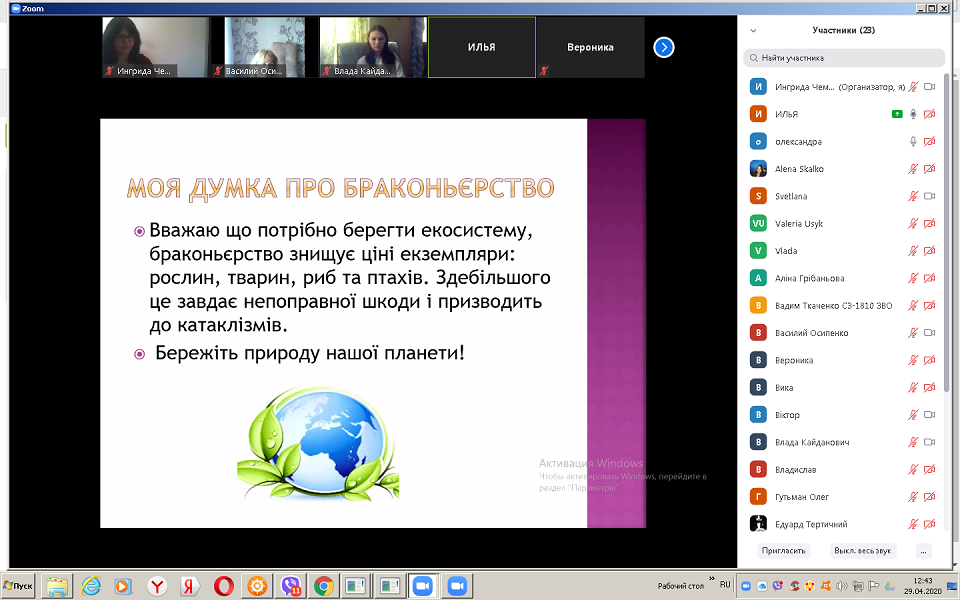Click the green screen-share icon beside ИЛЬЯ
Viewport: 960px width, 600px height.
click(x=897, y=114)
